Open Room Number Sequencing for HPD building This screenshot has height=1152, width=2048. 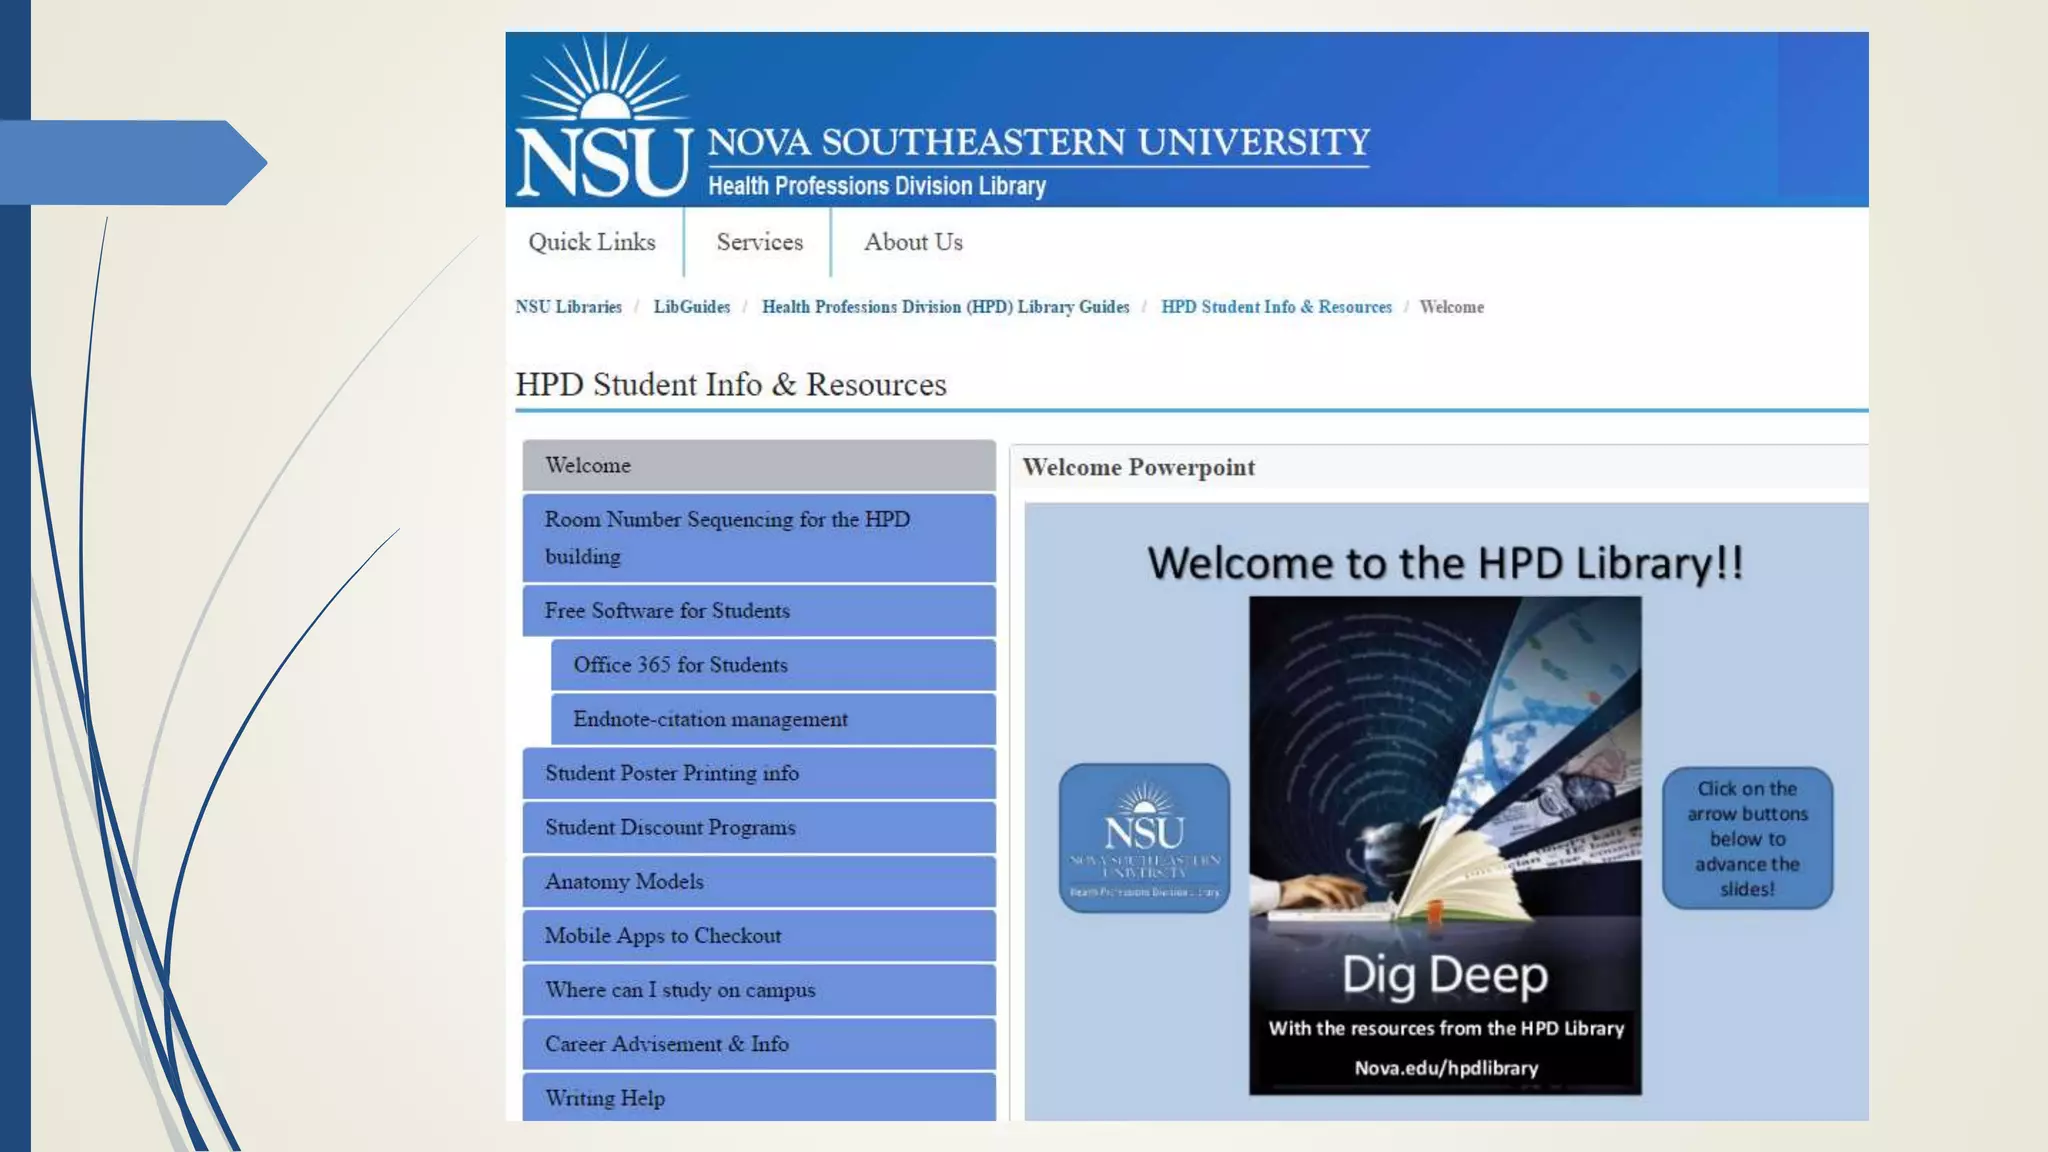coord(758,538)
